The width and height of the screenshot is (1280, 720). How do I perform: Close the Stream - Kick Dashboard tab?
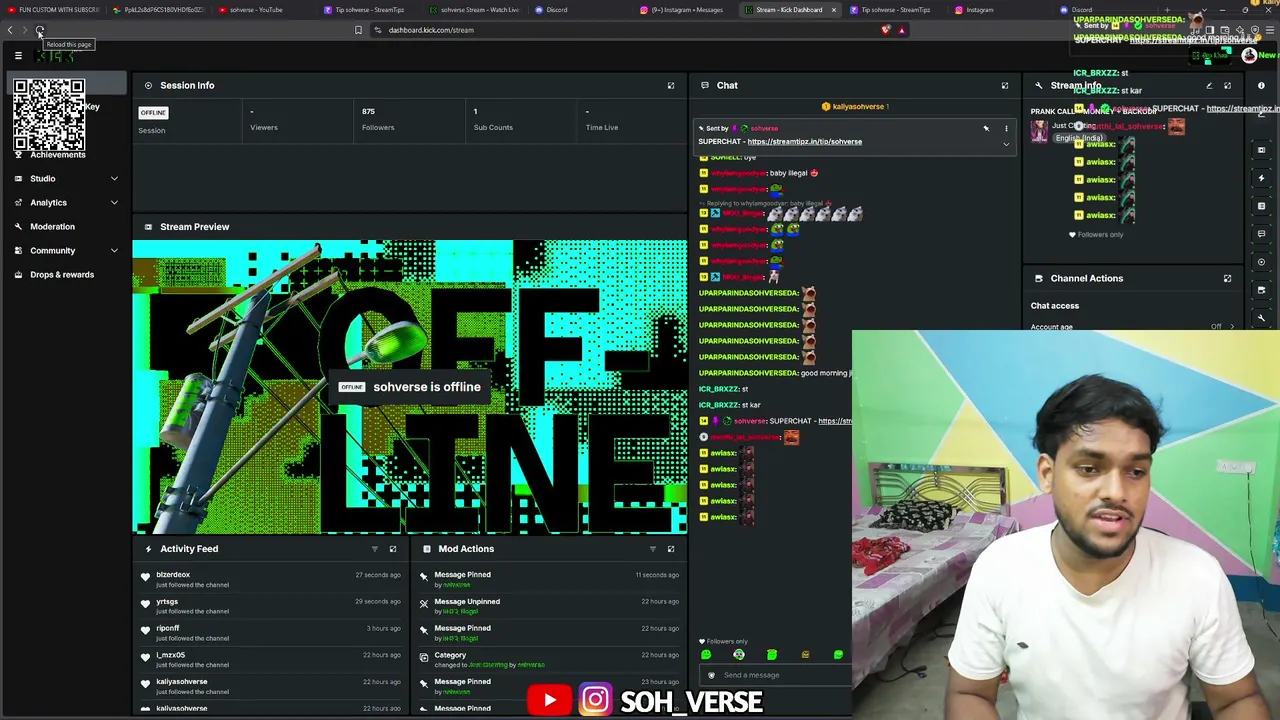click(x=833, y=10)
